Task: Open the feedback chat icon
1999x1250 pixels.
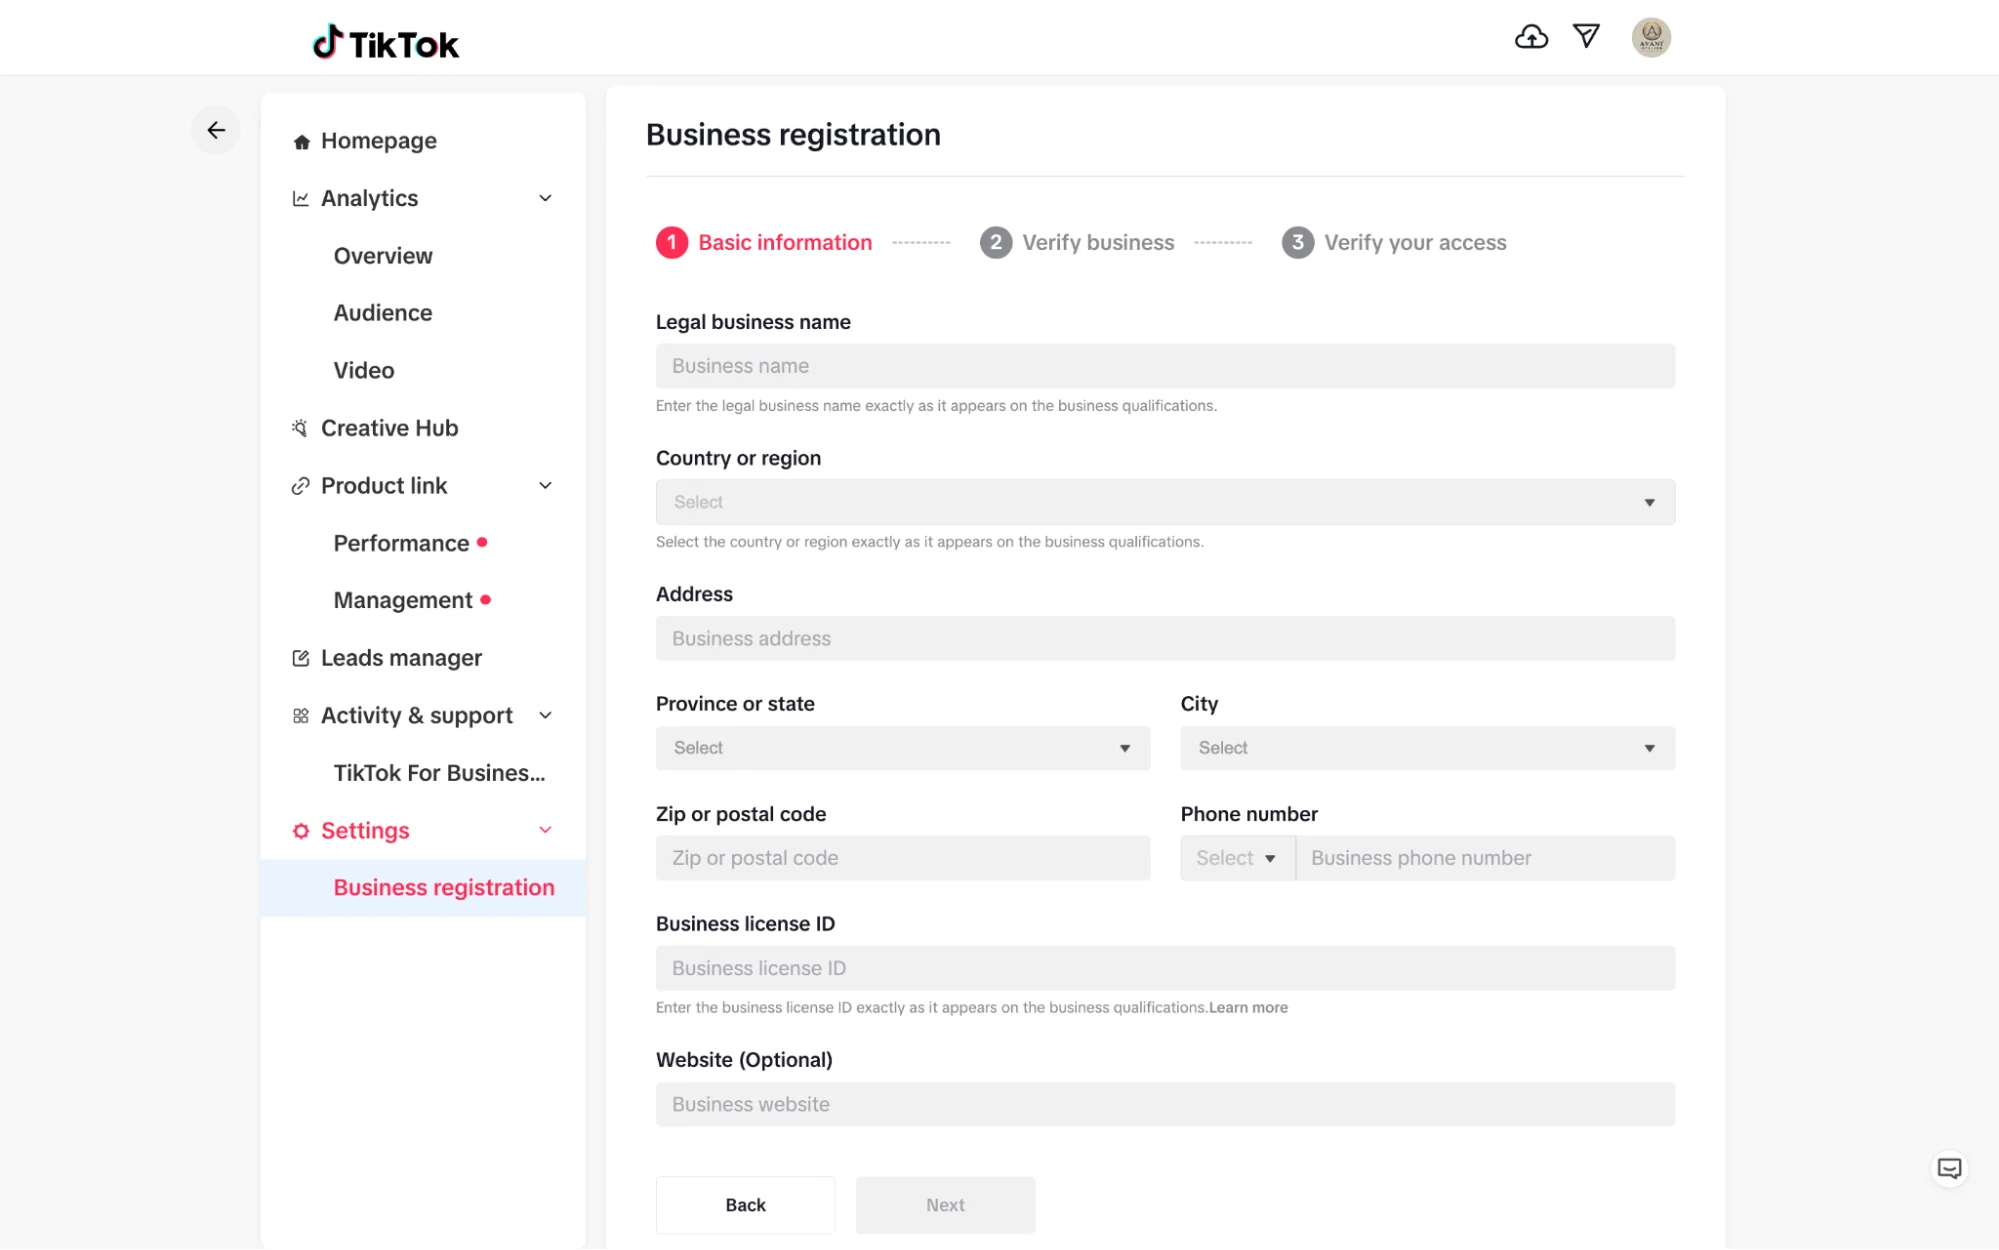Action: point(1948,1168)
